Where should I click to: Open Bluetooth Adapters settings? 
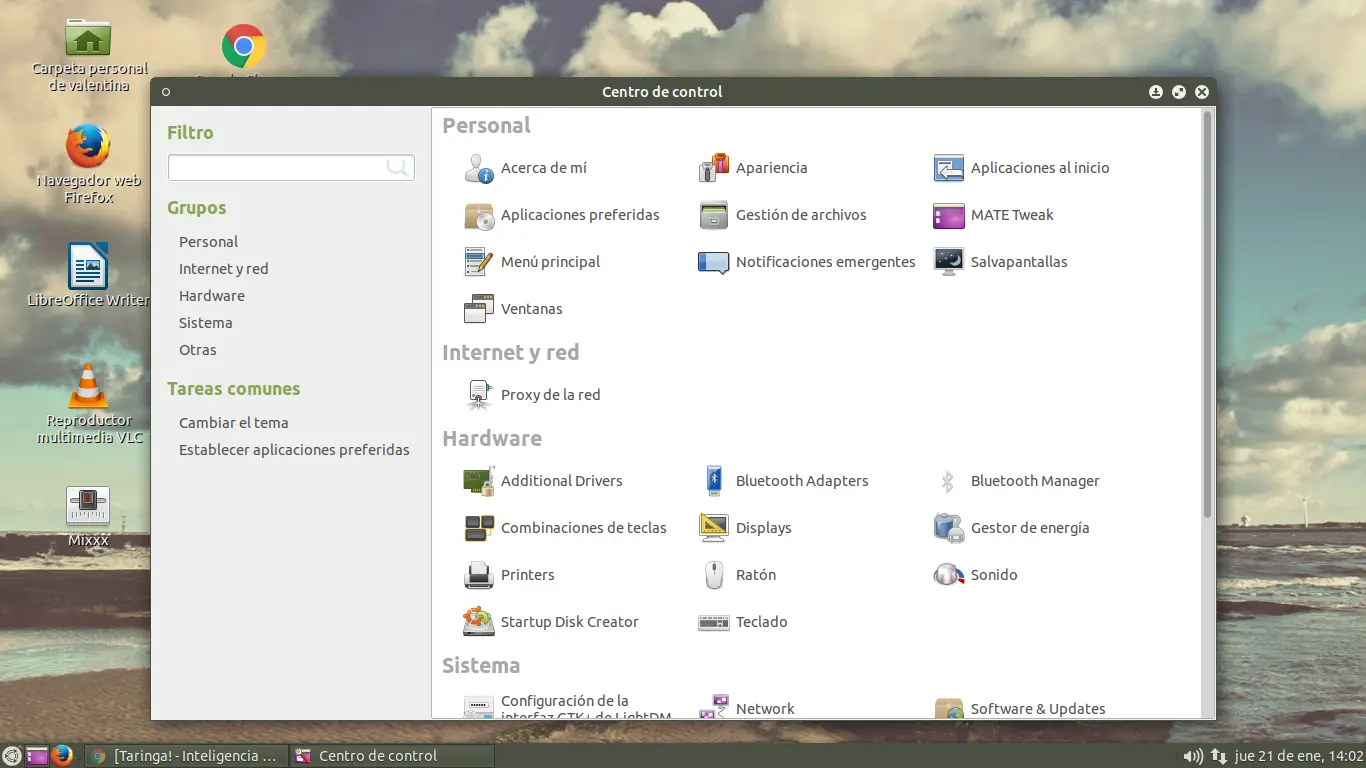(784, 481)
